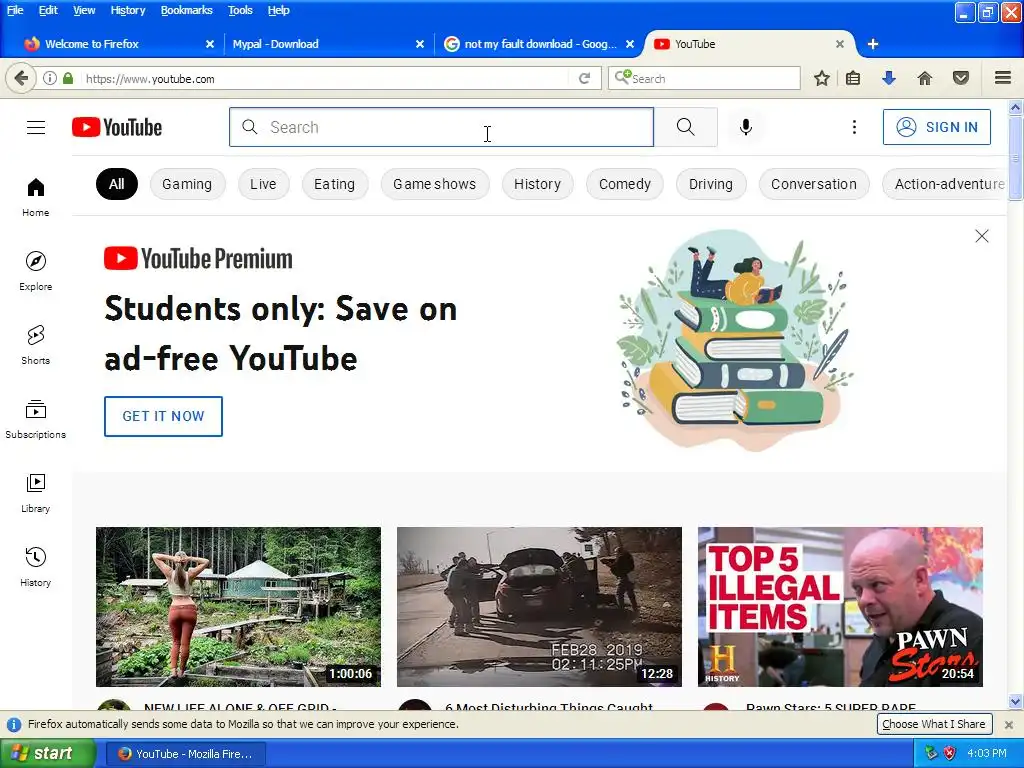This screenshot has height=768, width=1024.
Task: Select the Gaming filter chip
Action: 187,184
